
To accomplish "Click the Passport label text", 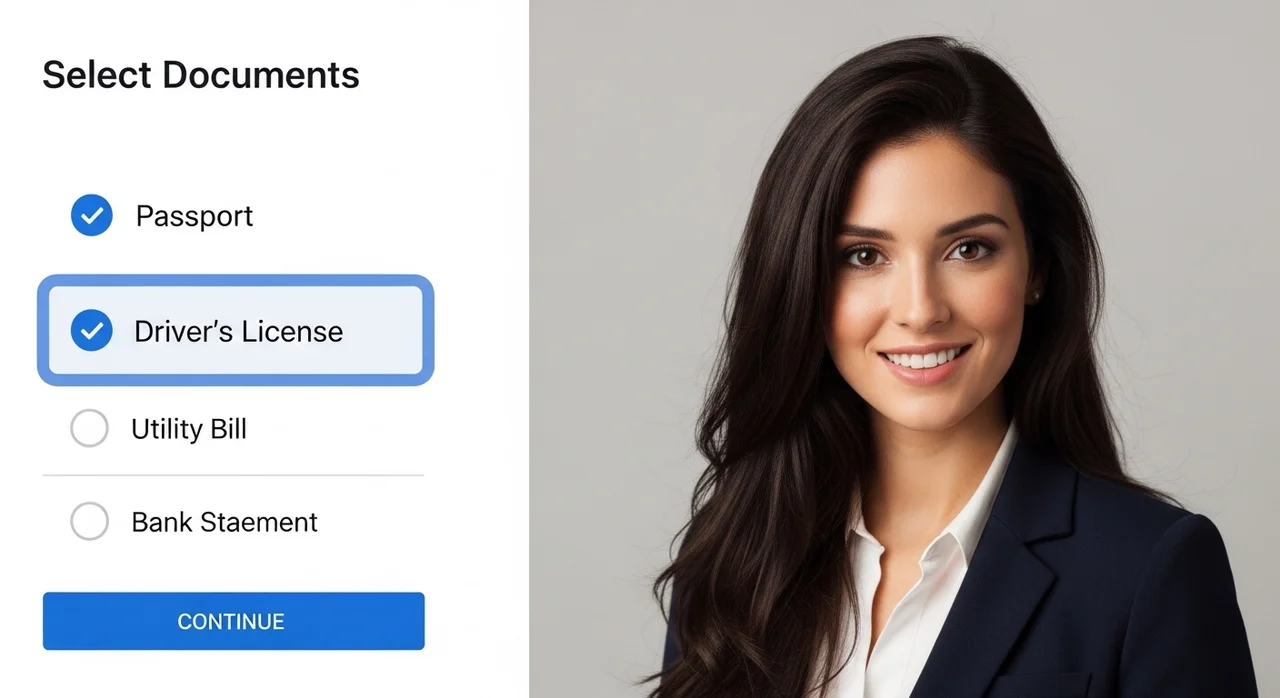I will [194, 216].
